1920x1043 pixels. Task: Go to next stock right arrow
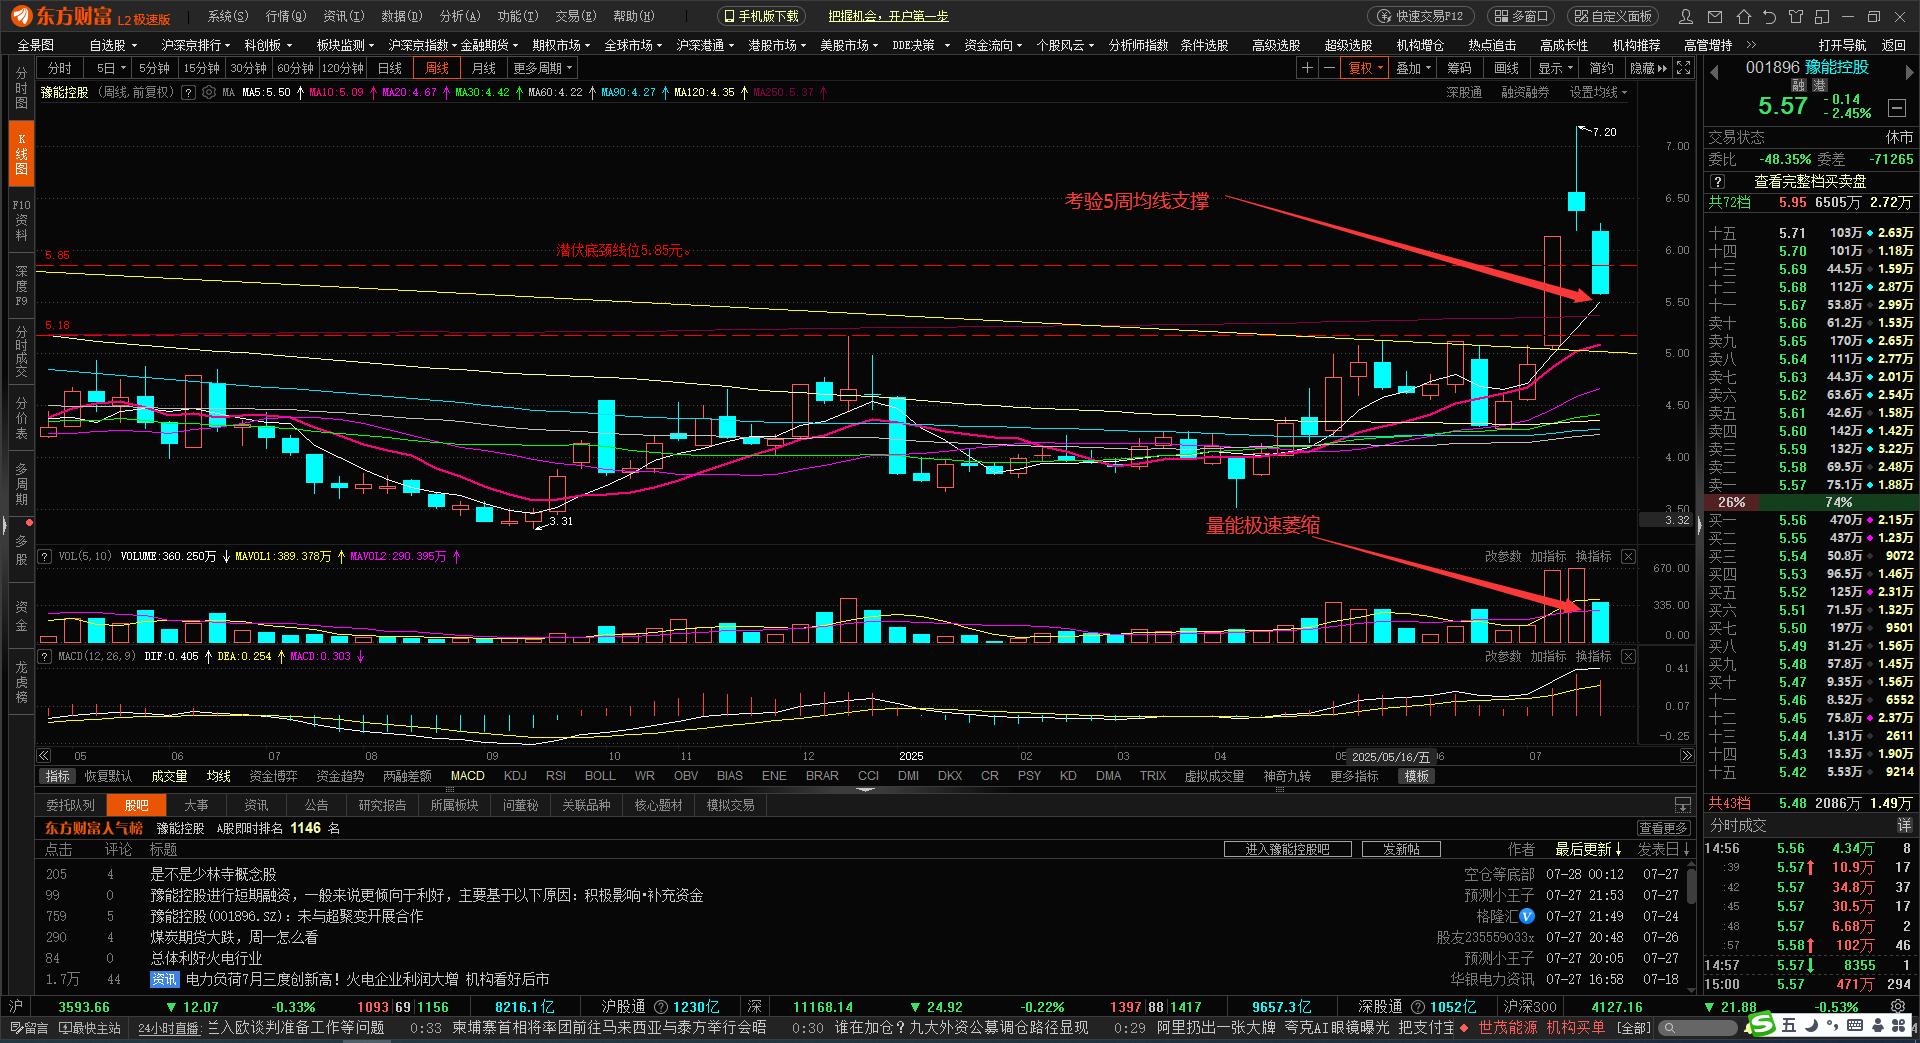(1911, 73)
